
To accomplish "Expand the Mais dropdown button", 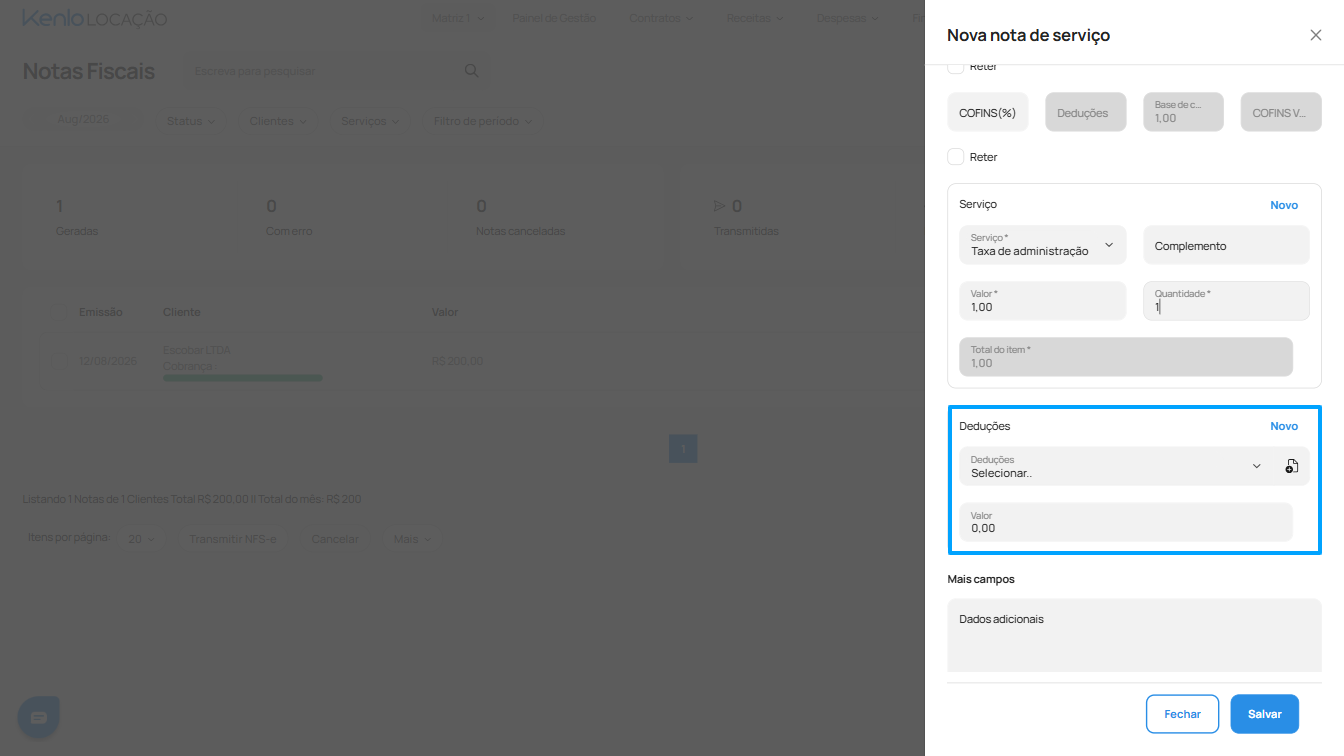I will point(413,539).
